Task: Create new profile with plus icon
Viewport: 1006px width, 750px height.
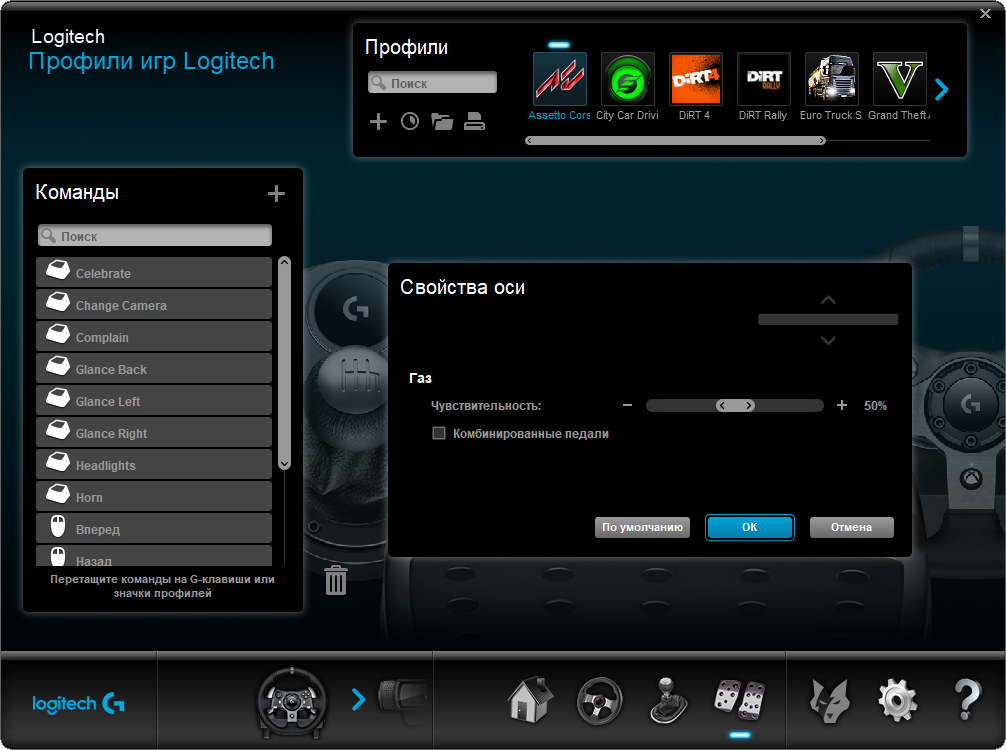Action: click(x=378, y=122)
